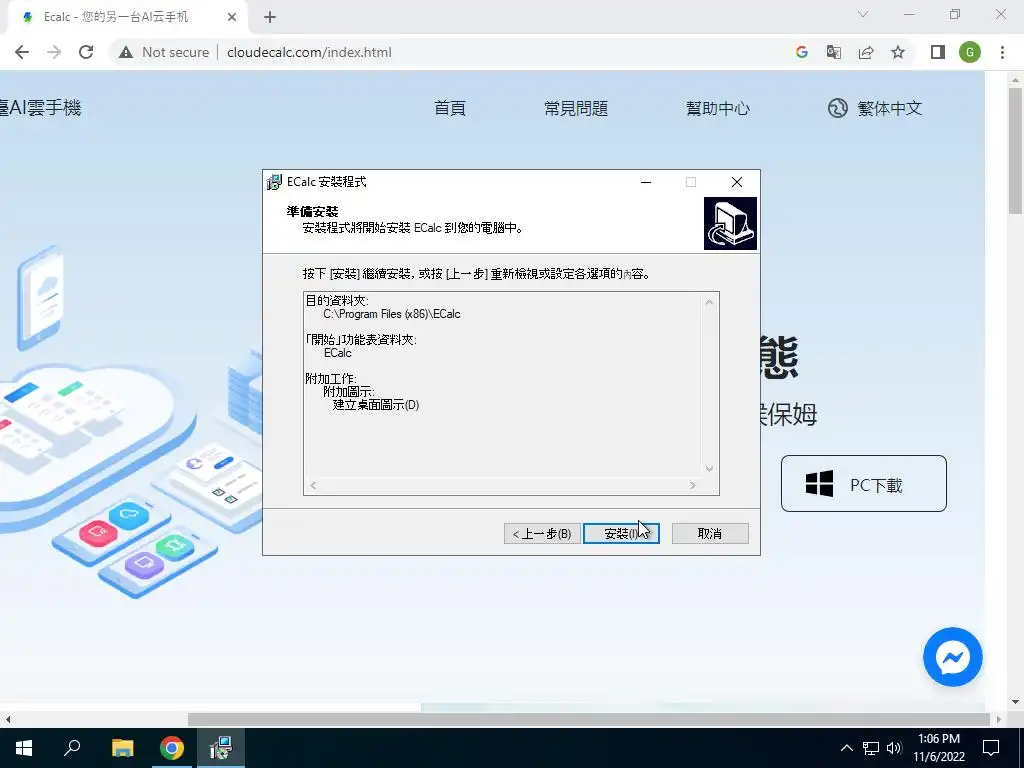Click the globe language icon
The width and height of the screenshot is (1024, 768).
838,108
